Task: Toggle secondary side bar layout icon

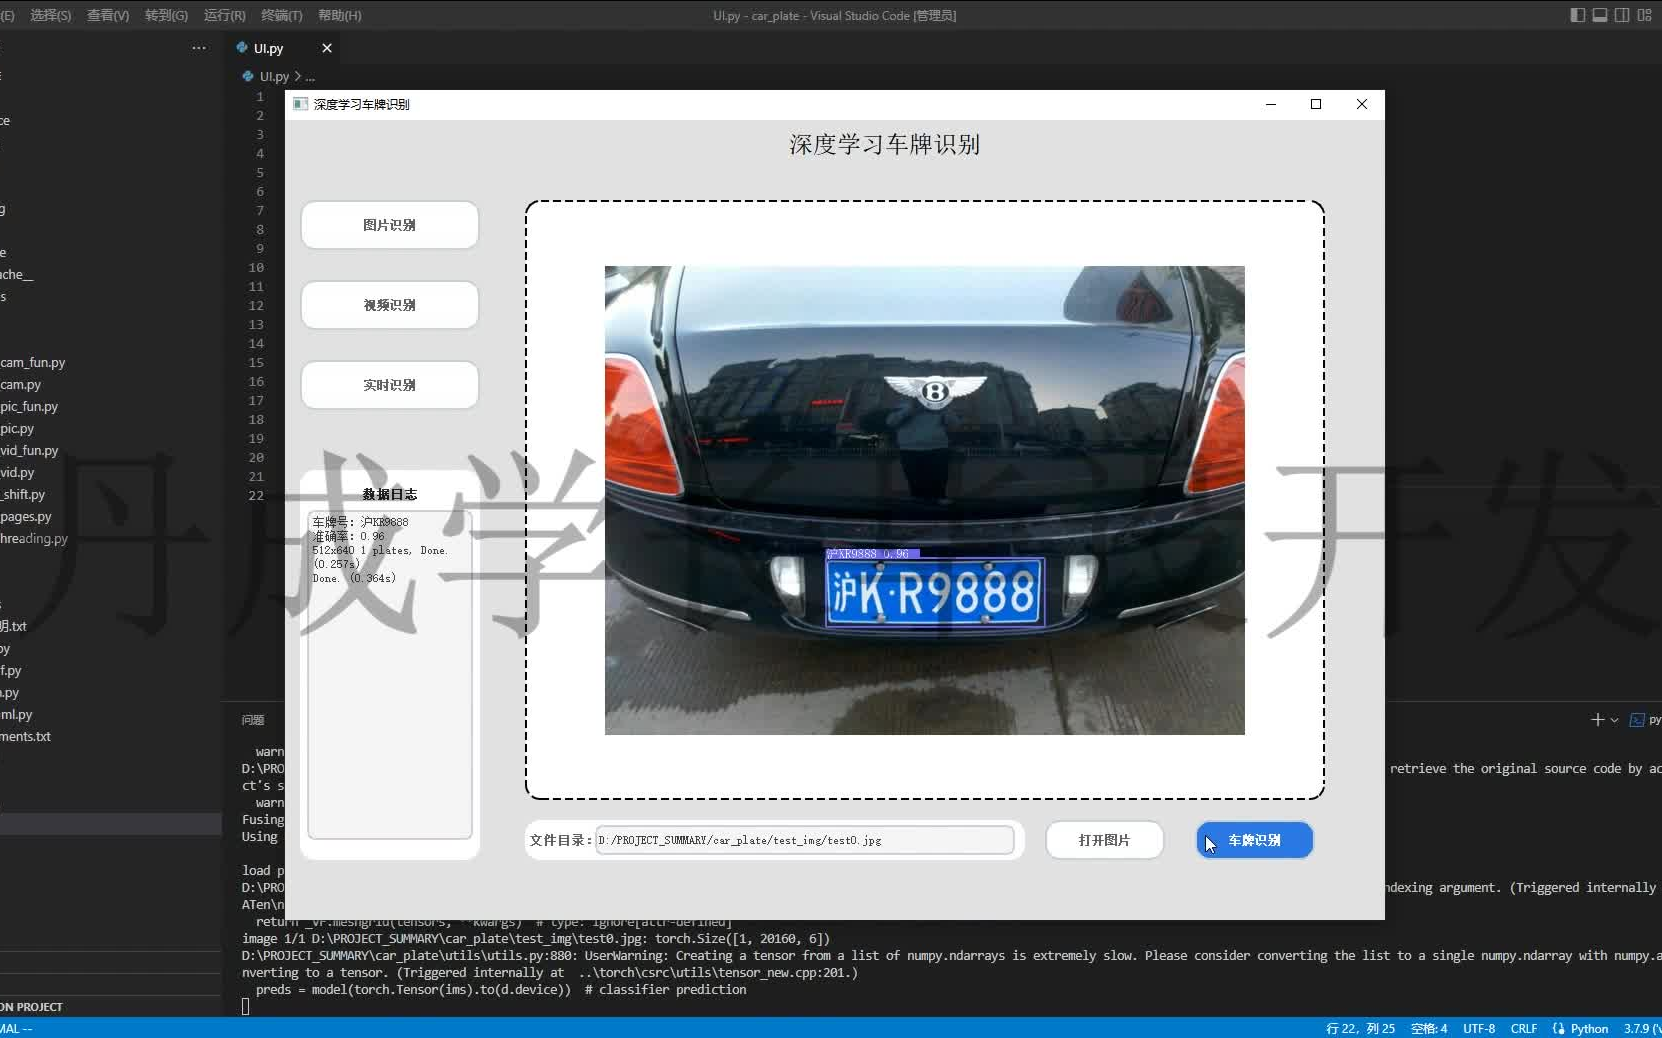Action: 1622,15
